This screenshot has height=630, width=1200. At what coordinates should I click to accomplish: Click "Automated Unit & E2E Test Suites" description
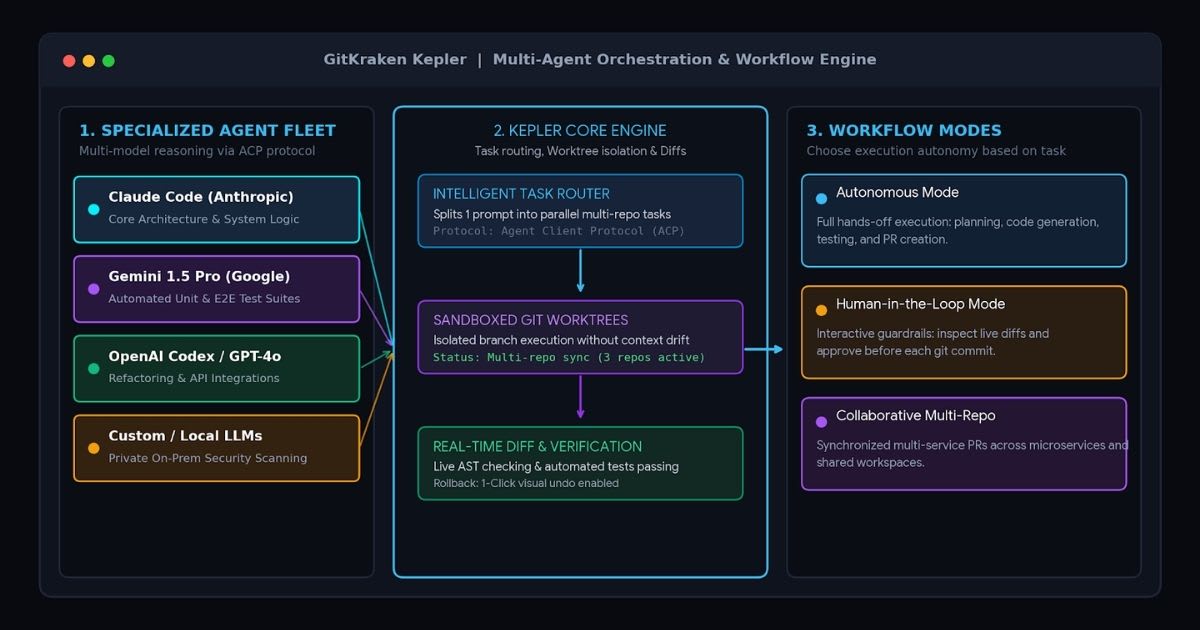(204, 298)
